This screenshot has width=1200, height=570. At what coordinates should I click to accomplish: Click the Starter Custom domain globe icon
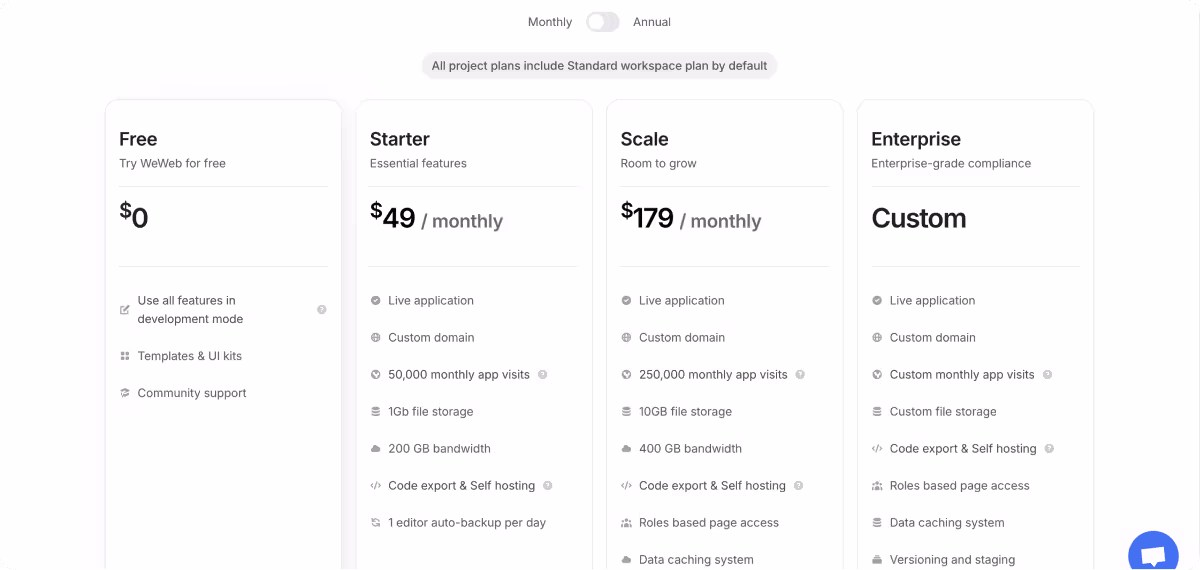click(376, 338)
